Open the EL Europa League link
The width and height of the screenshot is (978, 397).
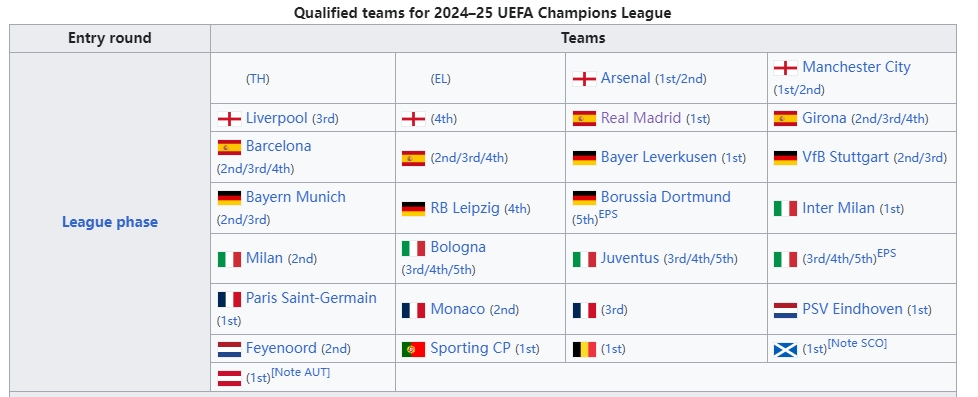(440, 79)
